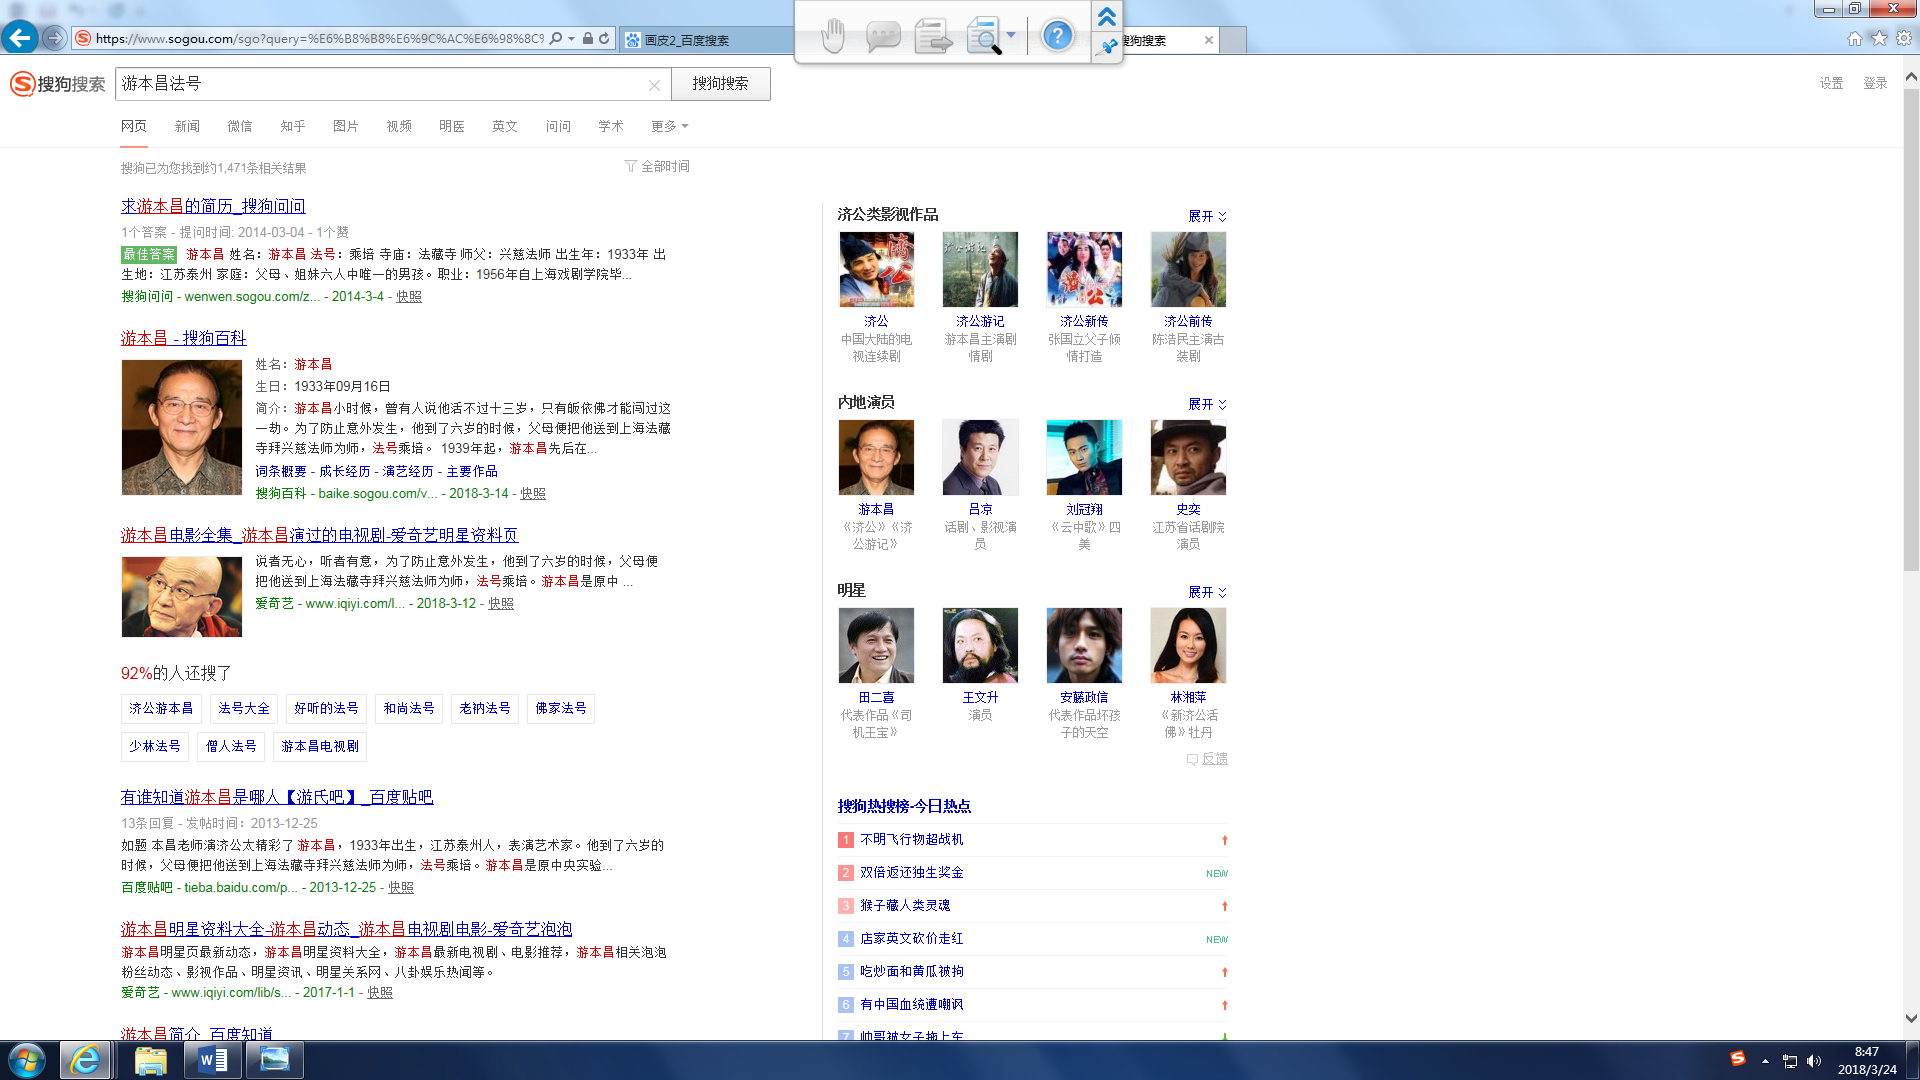
Task: Click the document magnifier search tool
Action: 984,37
